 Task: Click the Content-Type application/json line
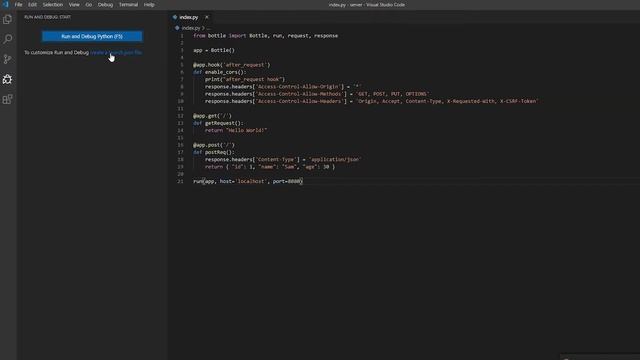coord(283,160)
